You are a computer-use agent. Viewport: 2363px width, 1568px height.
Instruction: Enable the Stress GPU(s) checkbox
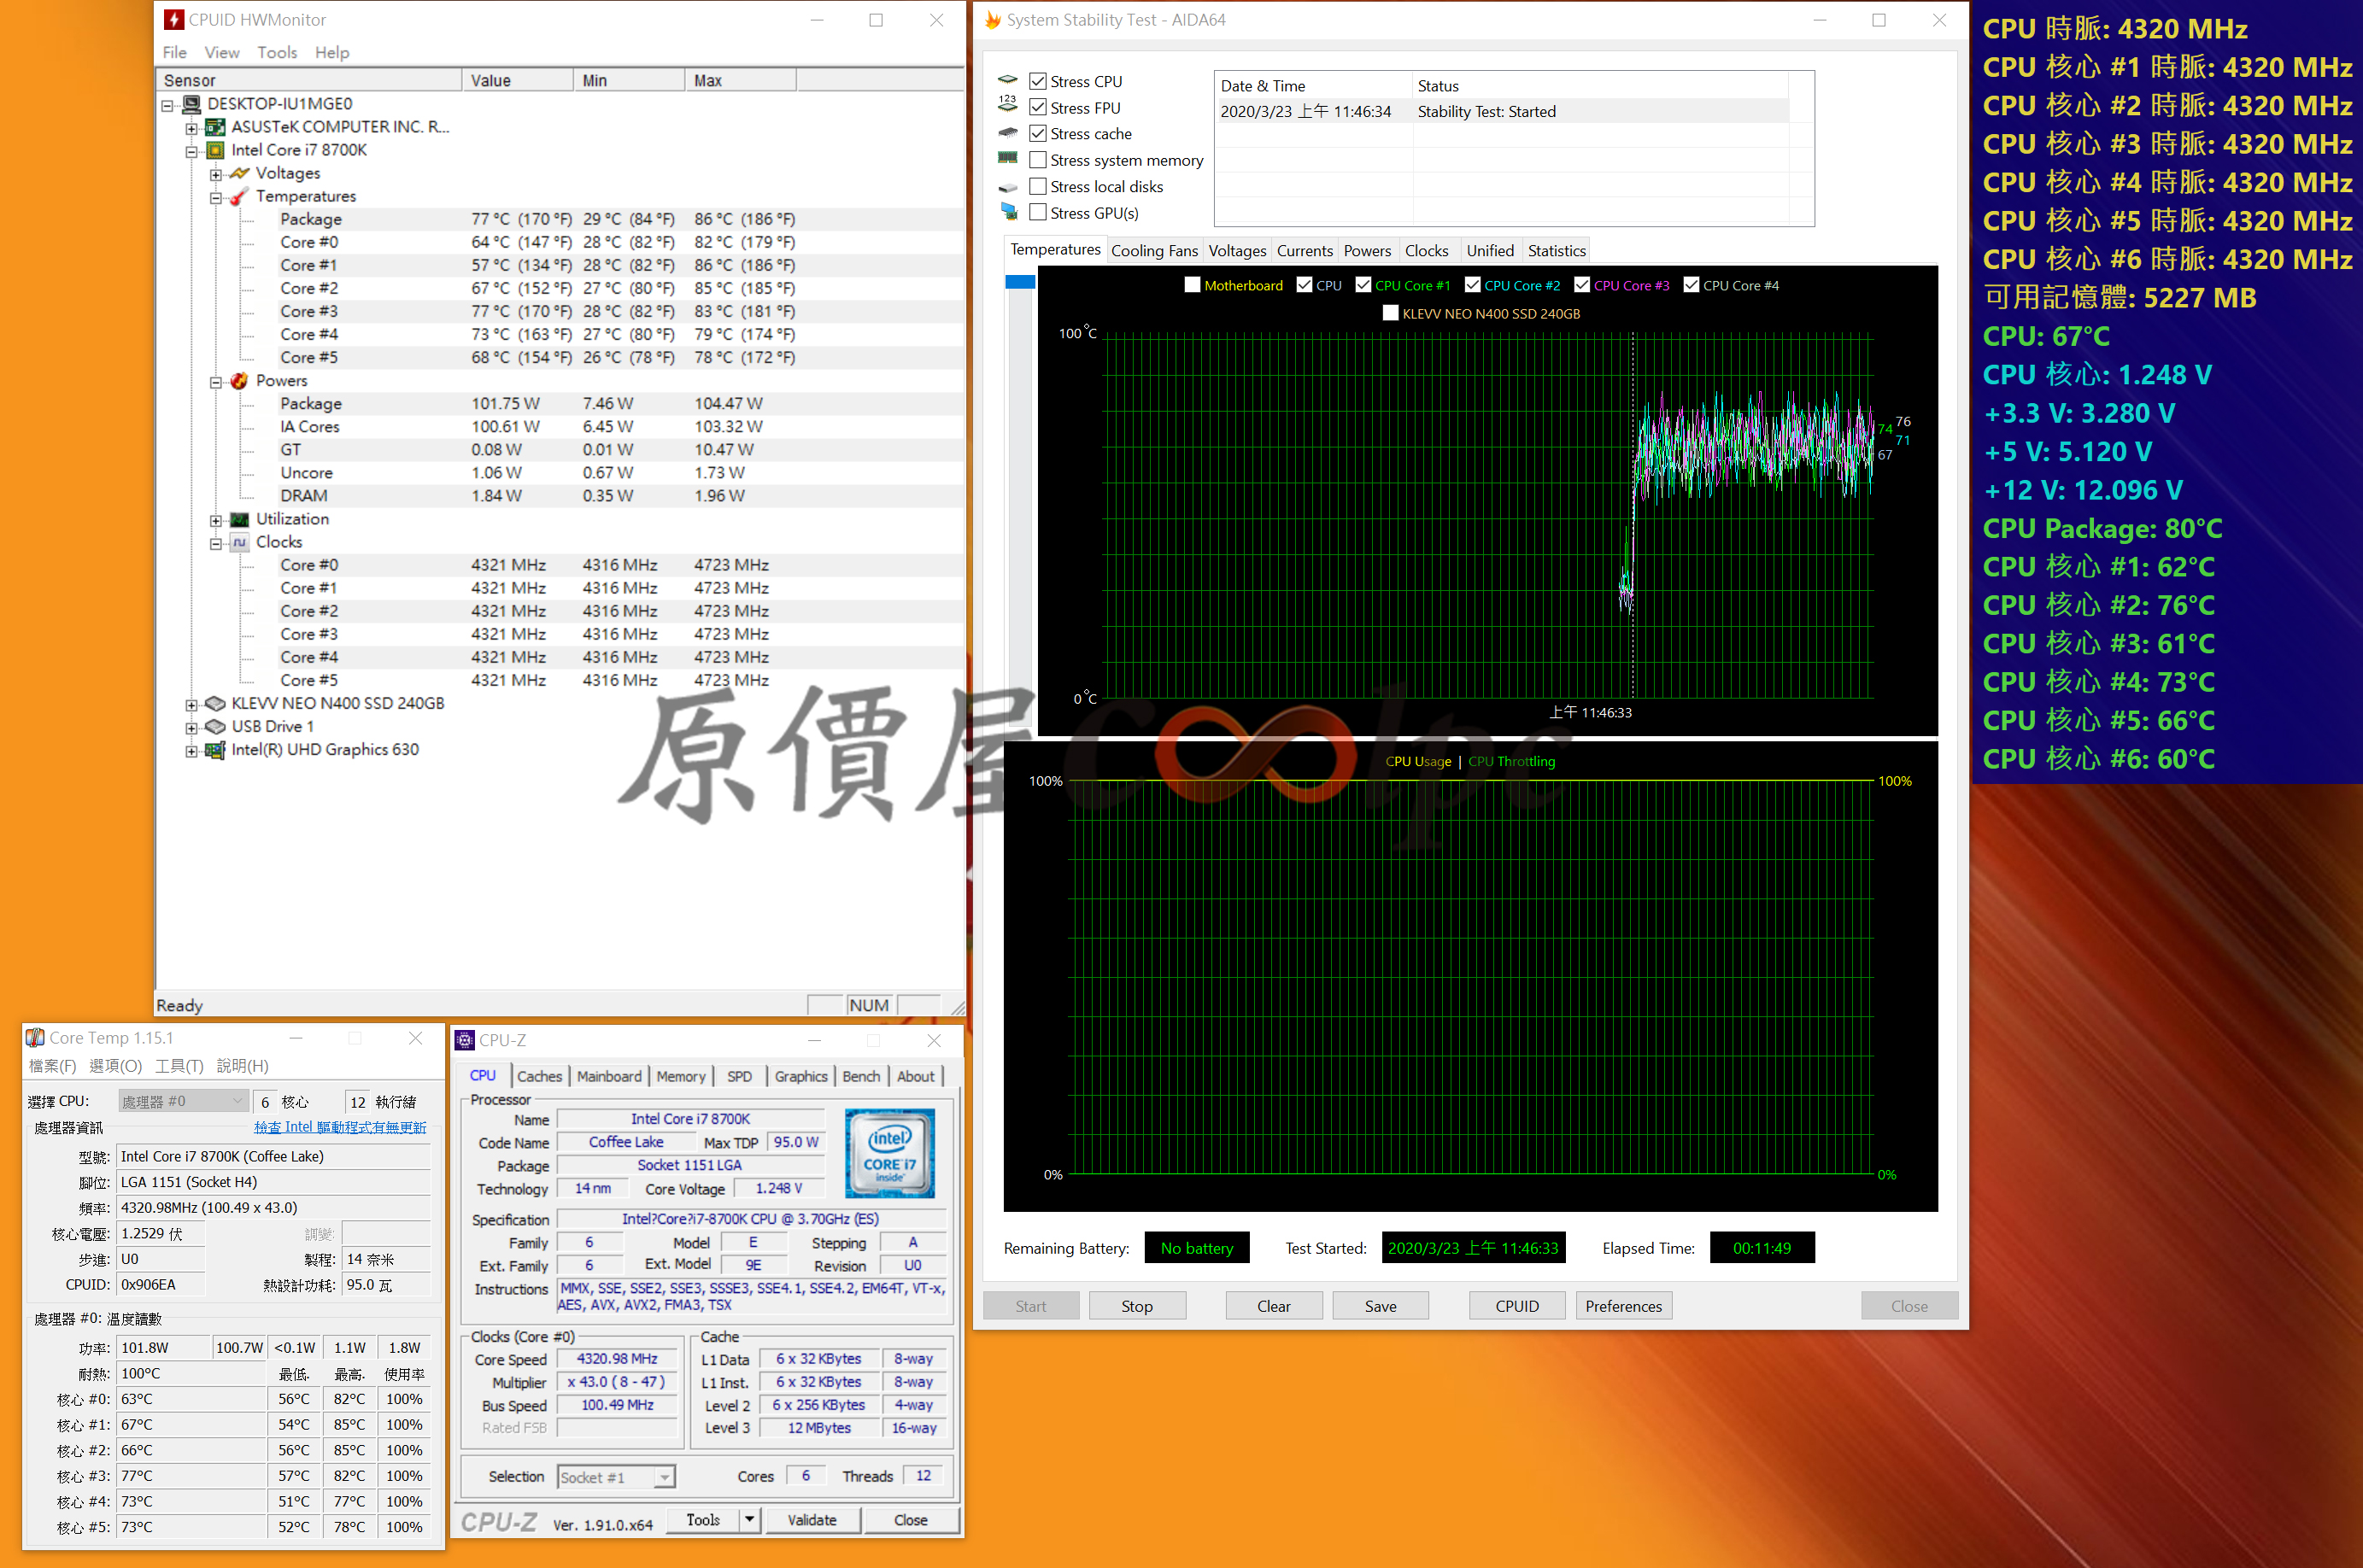coord(1038,212)
